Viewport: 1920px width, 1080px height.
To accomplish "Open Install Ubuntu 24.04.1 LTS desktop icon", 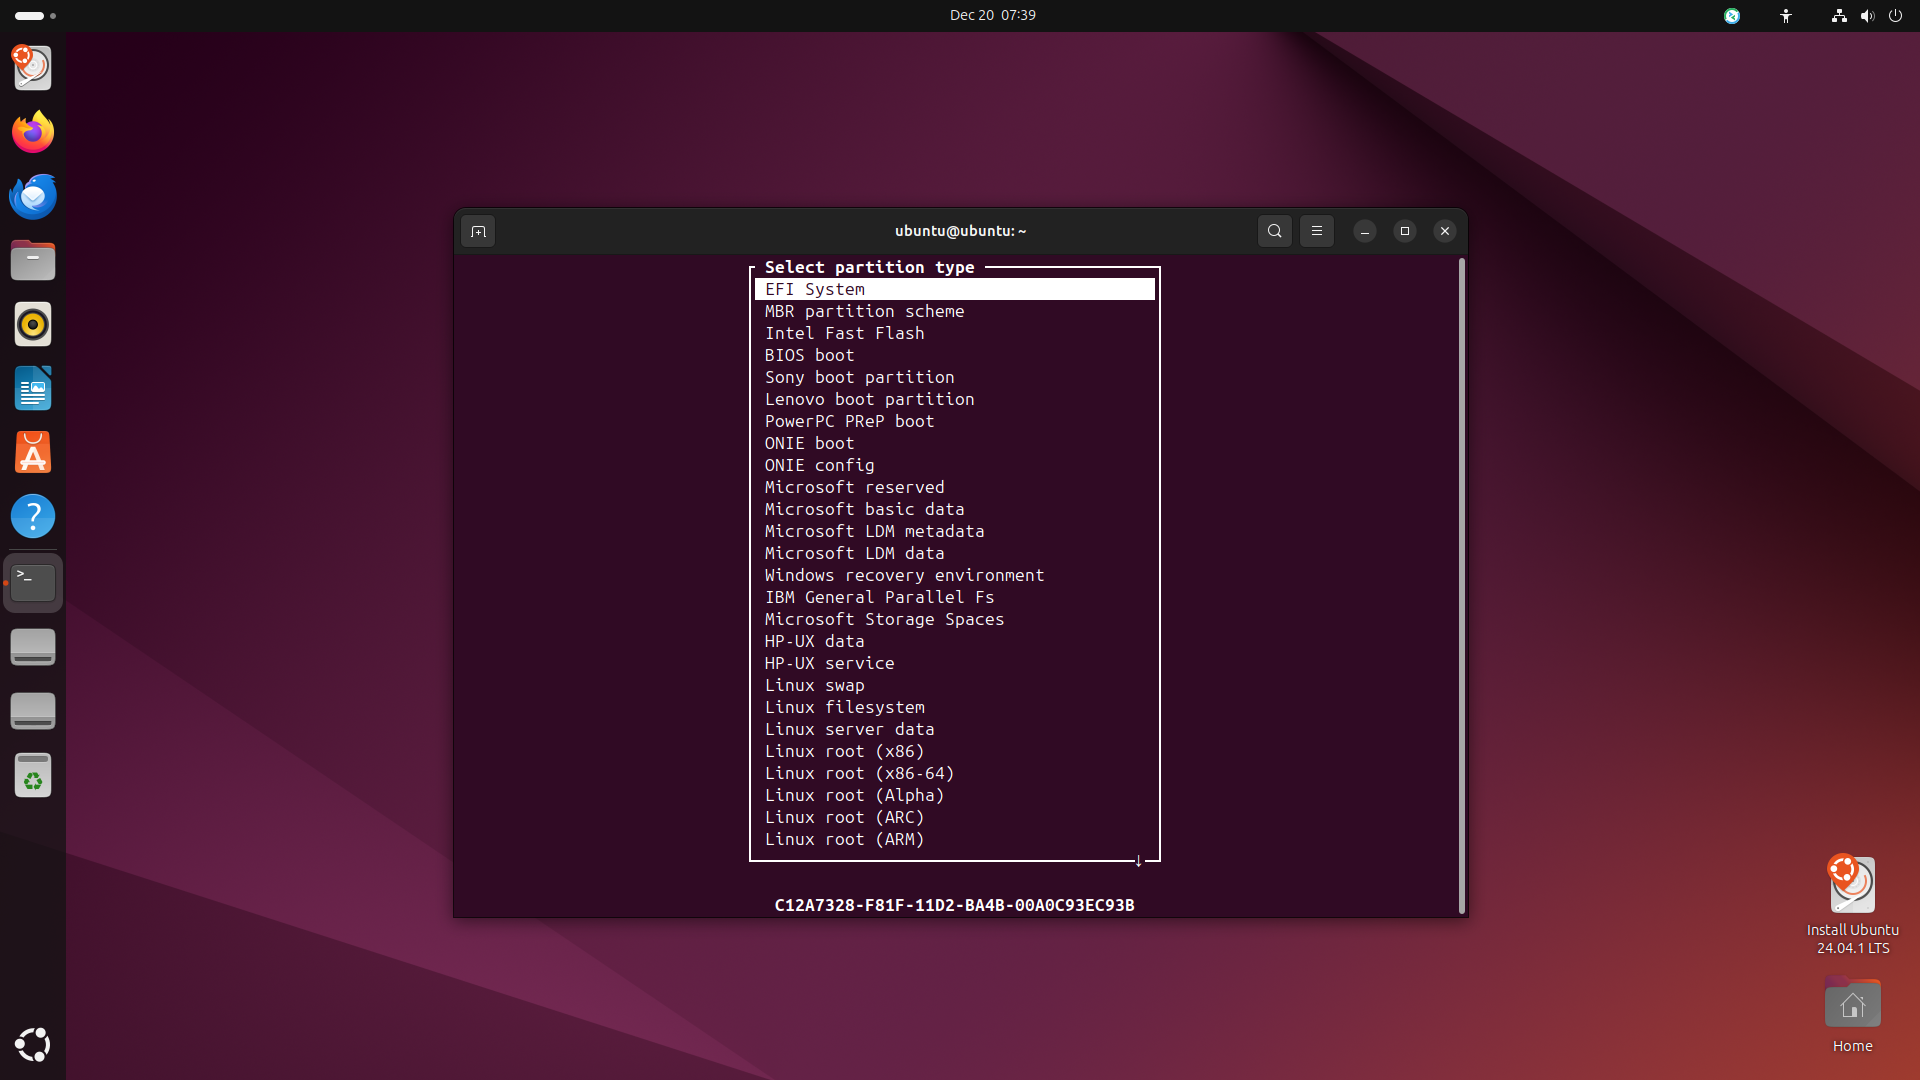I will pyautogui.click(x=1852, y=905).
